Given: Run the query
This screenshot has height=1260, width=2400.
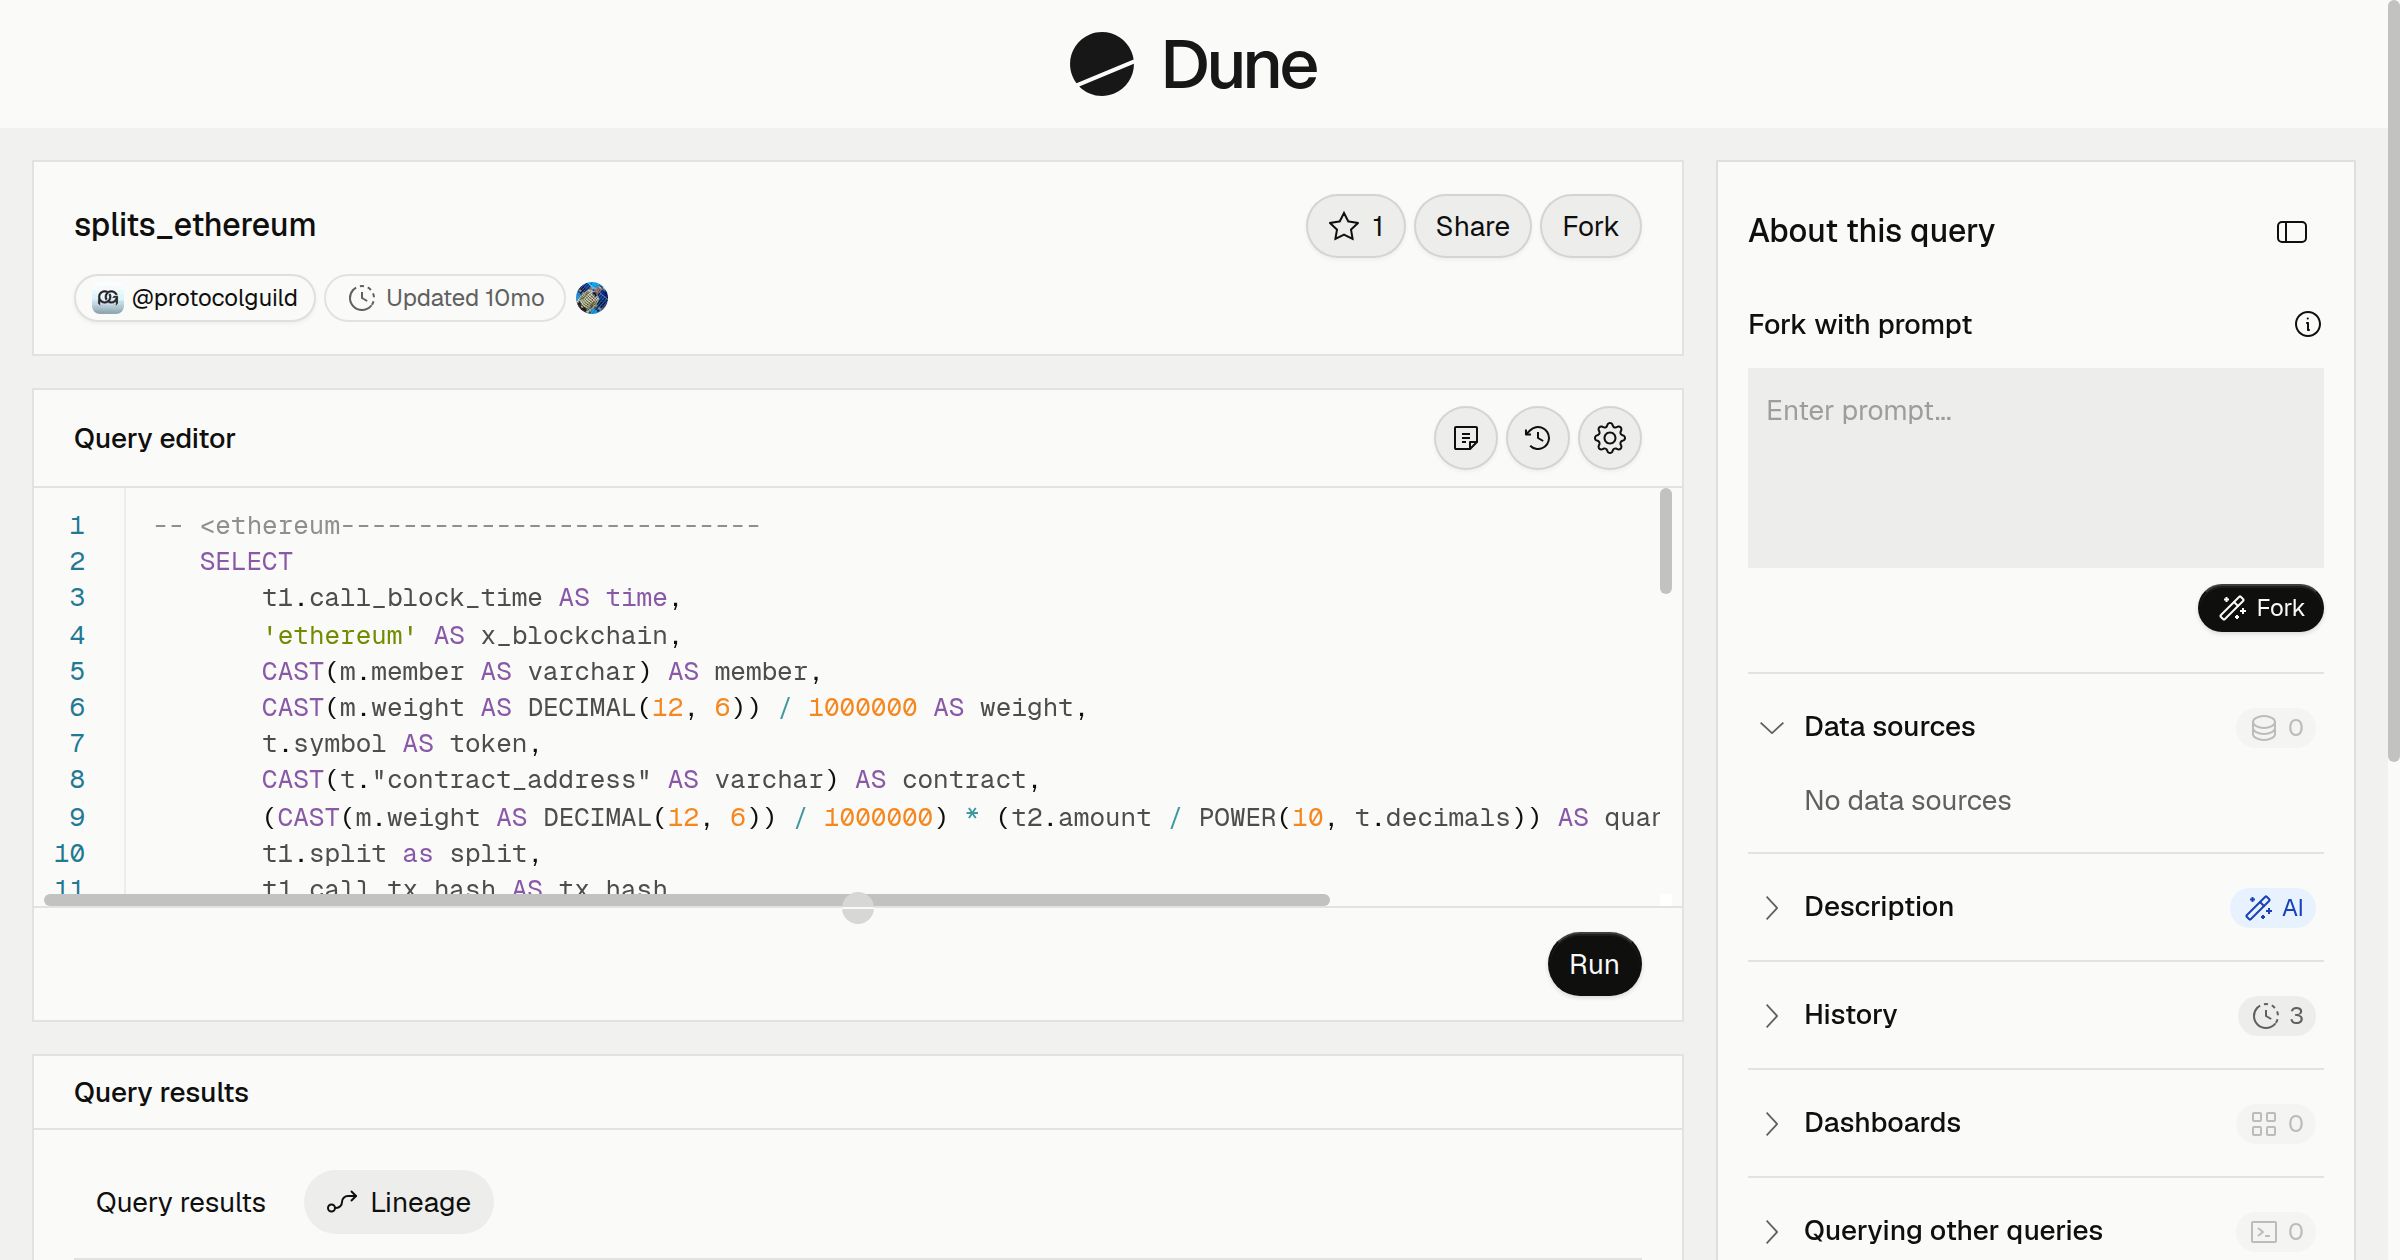Looking at the screenshot, I should pos(1594,964).
